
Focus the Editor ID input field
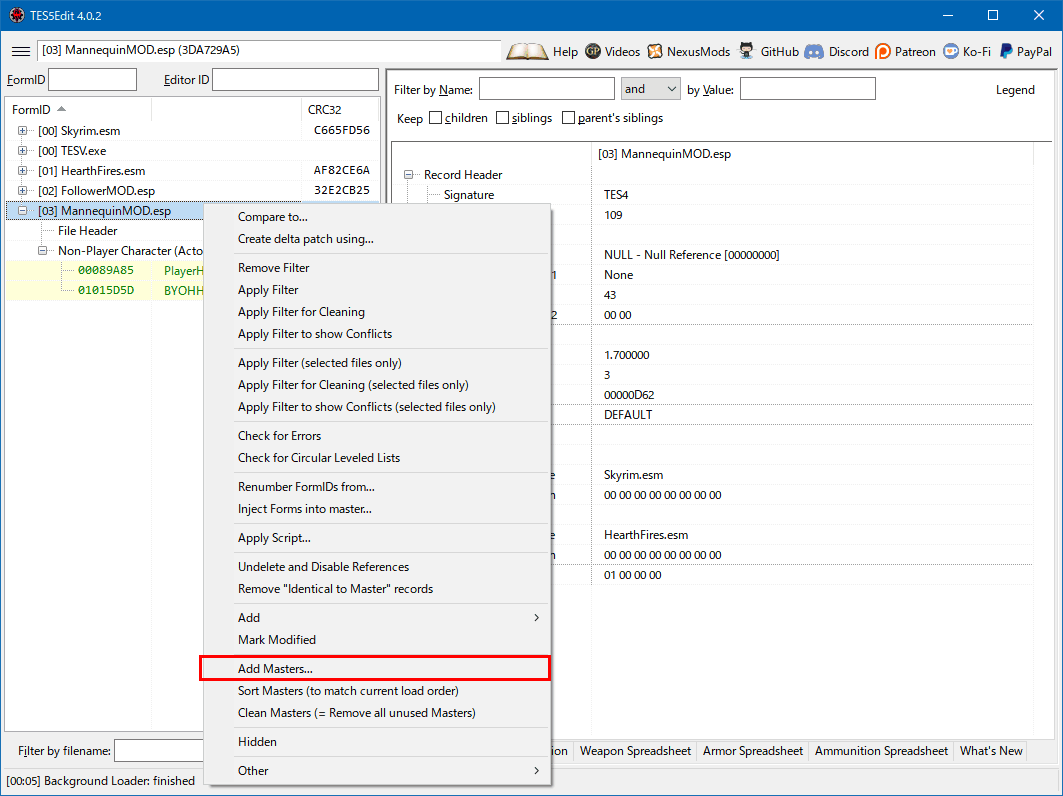pyautogui.click(x=295, y=79)
